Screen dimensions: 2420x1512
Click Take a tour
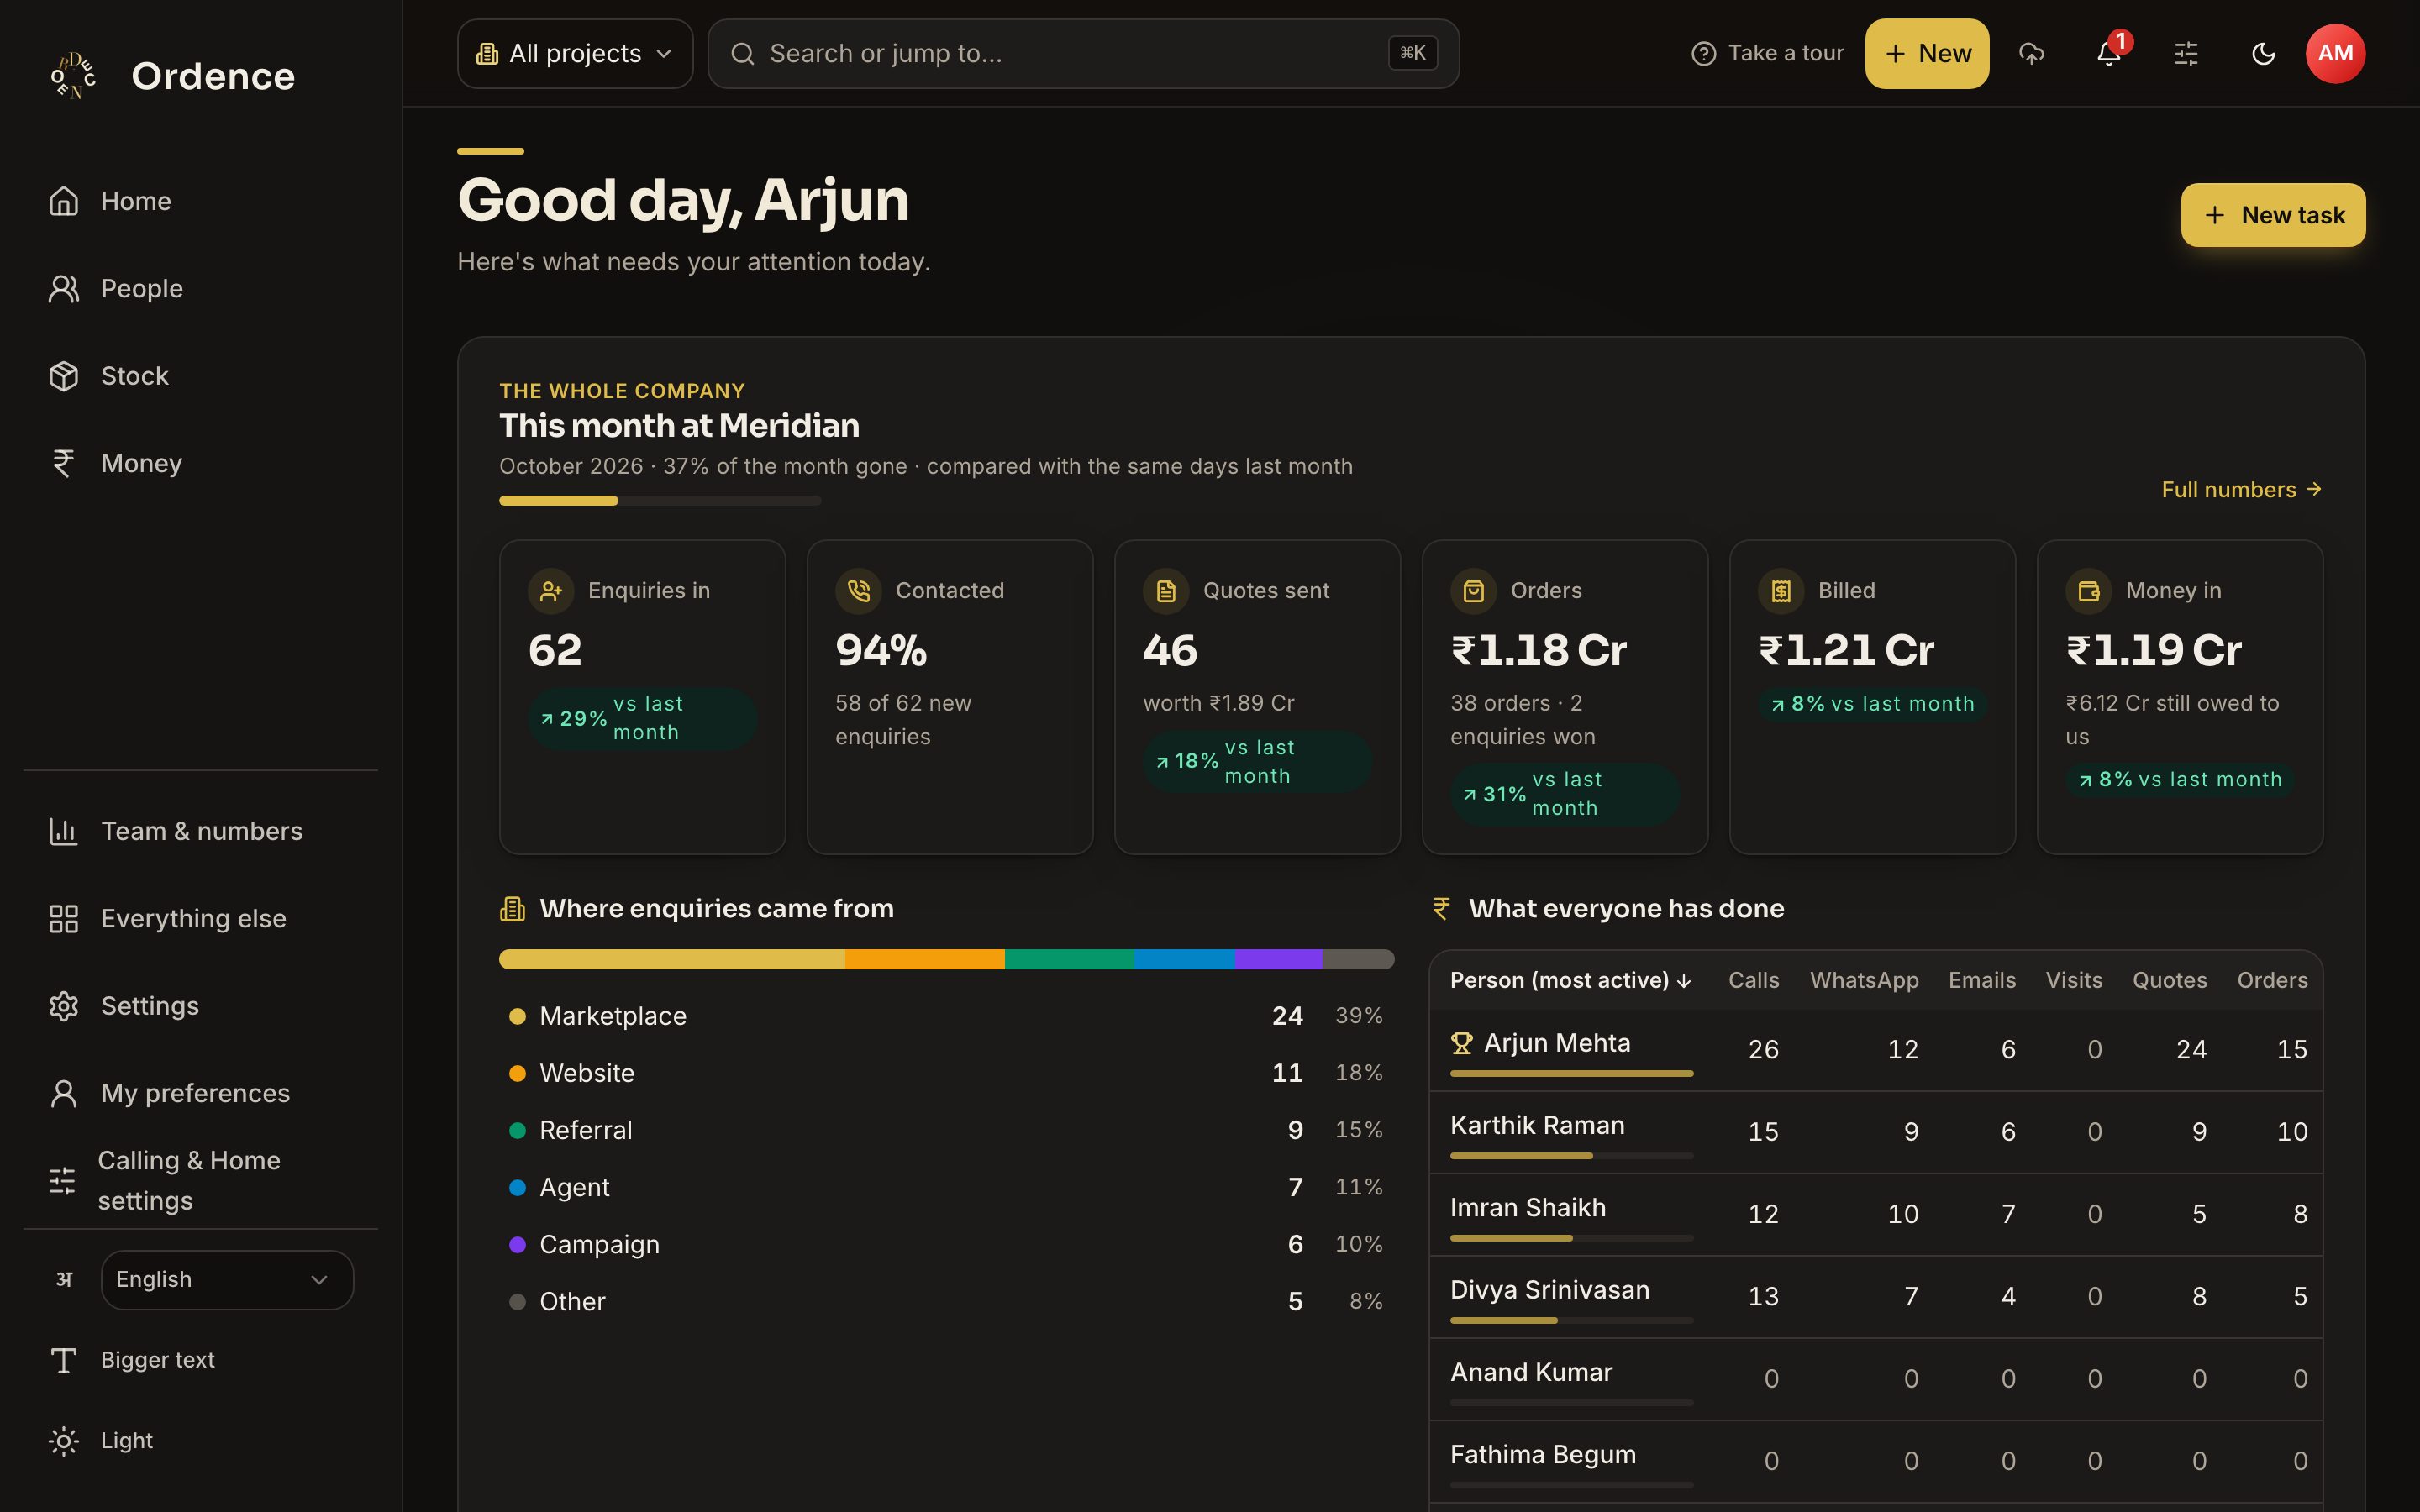(x=1767, y=53)
